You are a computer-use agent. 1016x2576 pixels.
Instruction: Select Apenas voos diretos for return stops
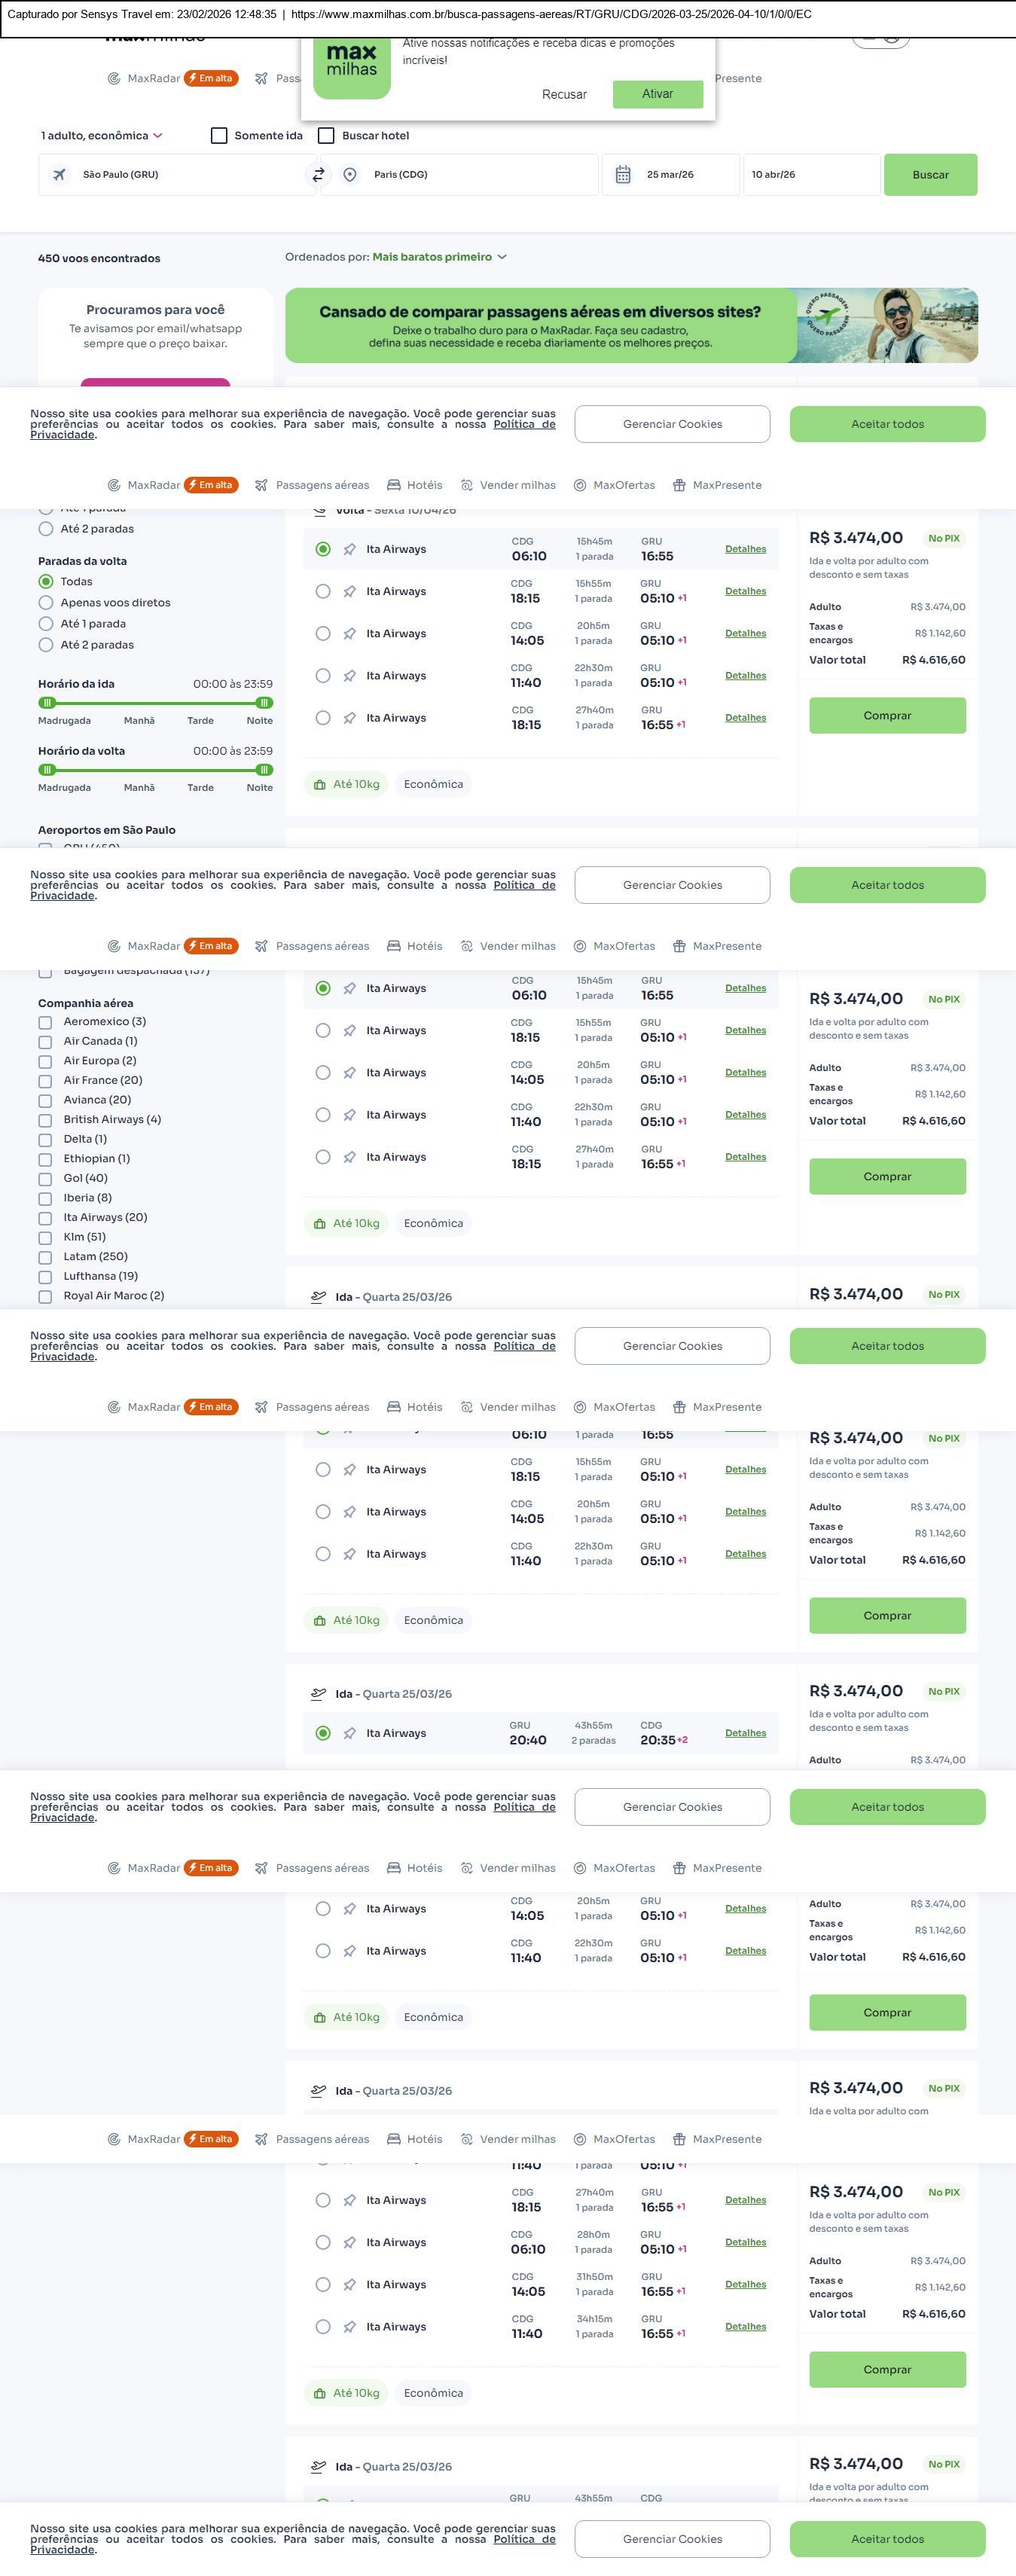coord(46,603)
